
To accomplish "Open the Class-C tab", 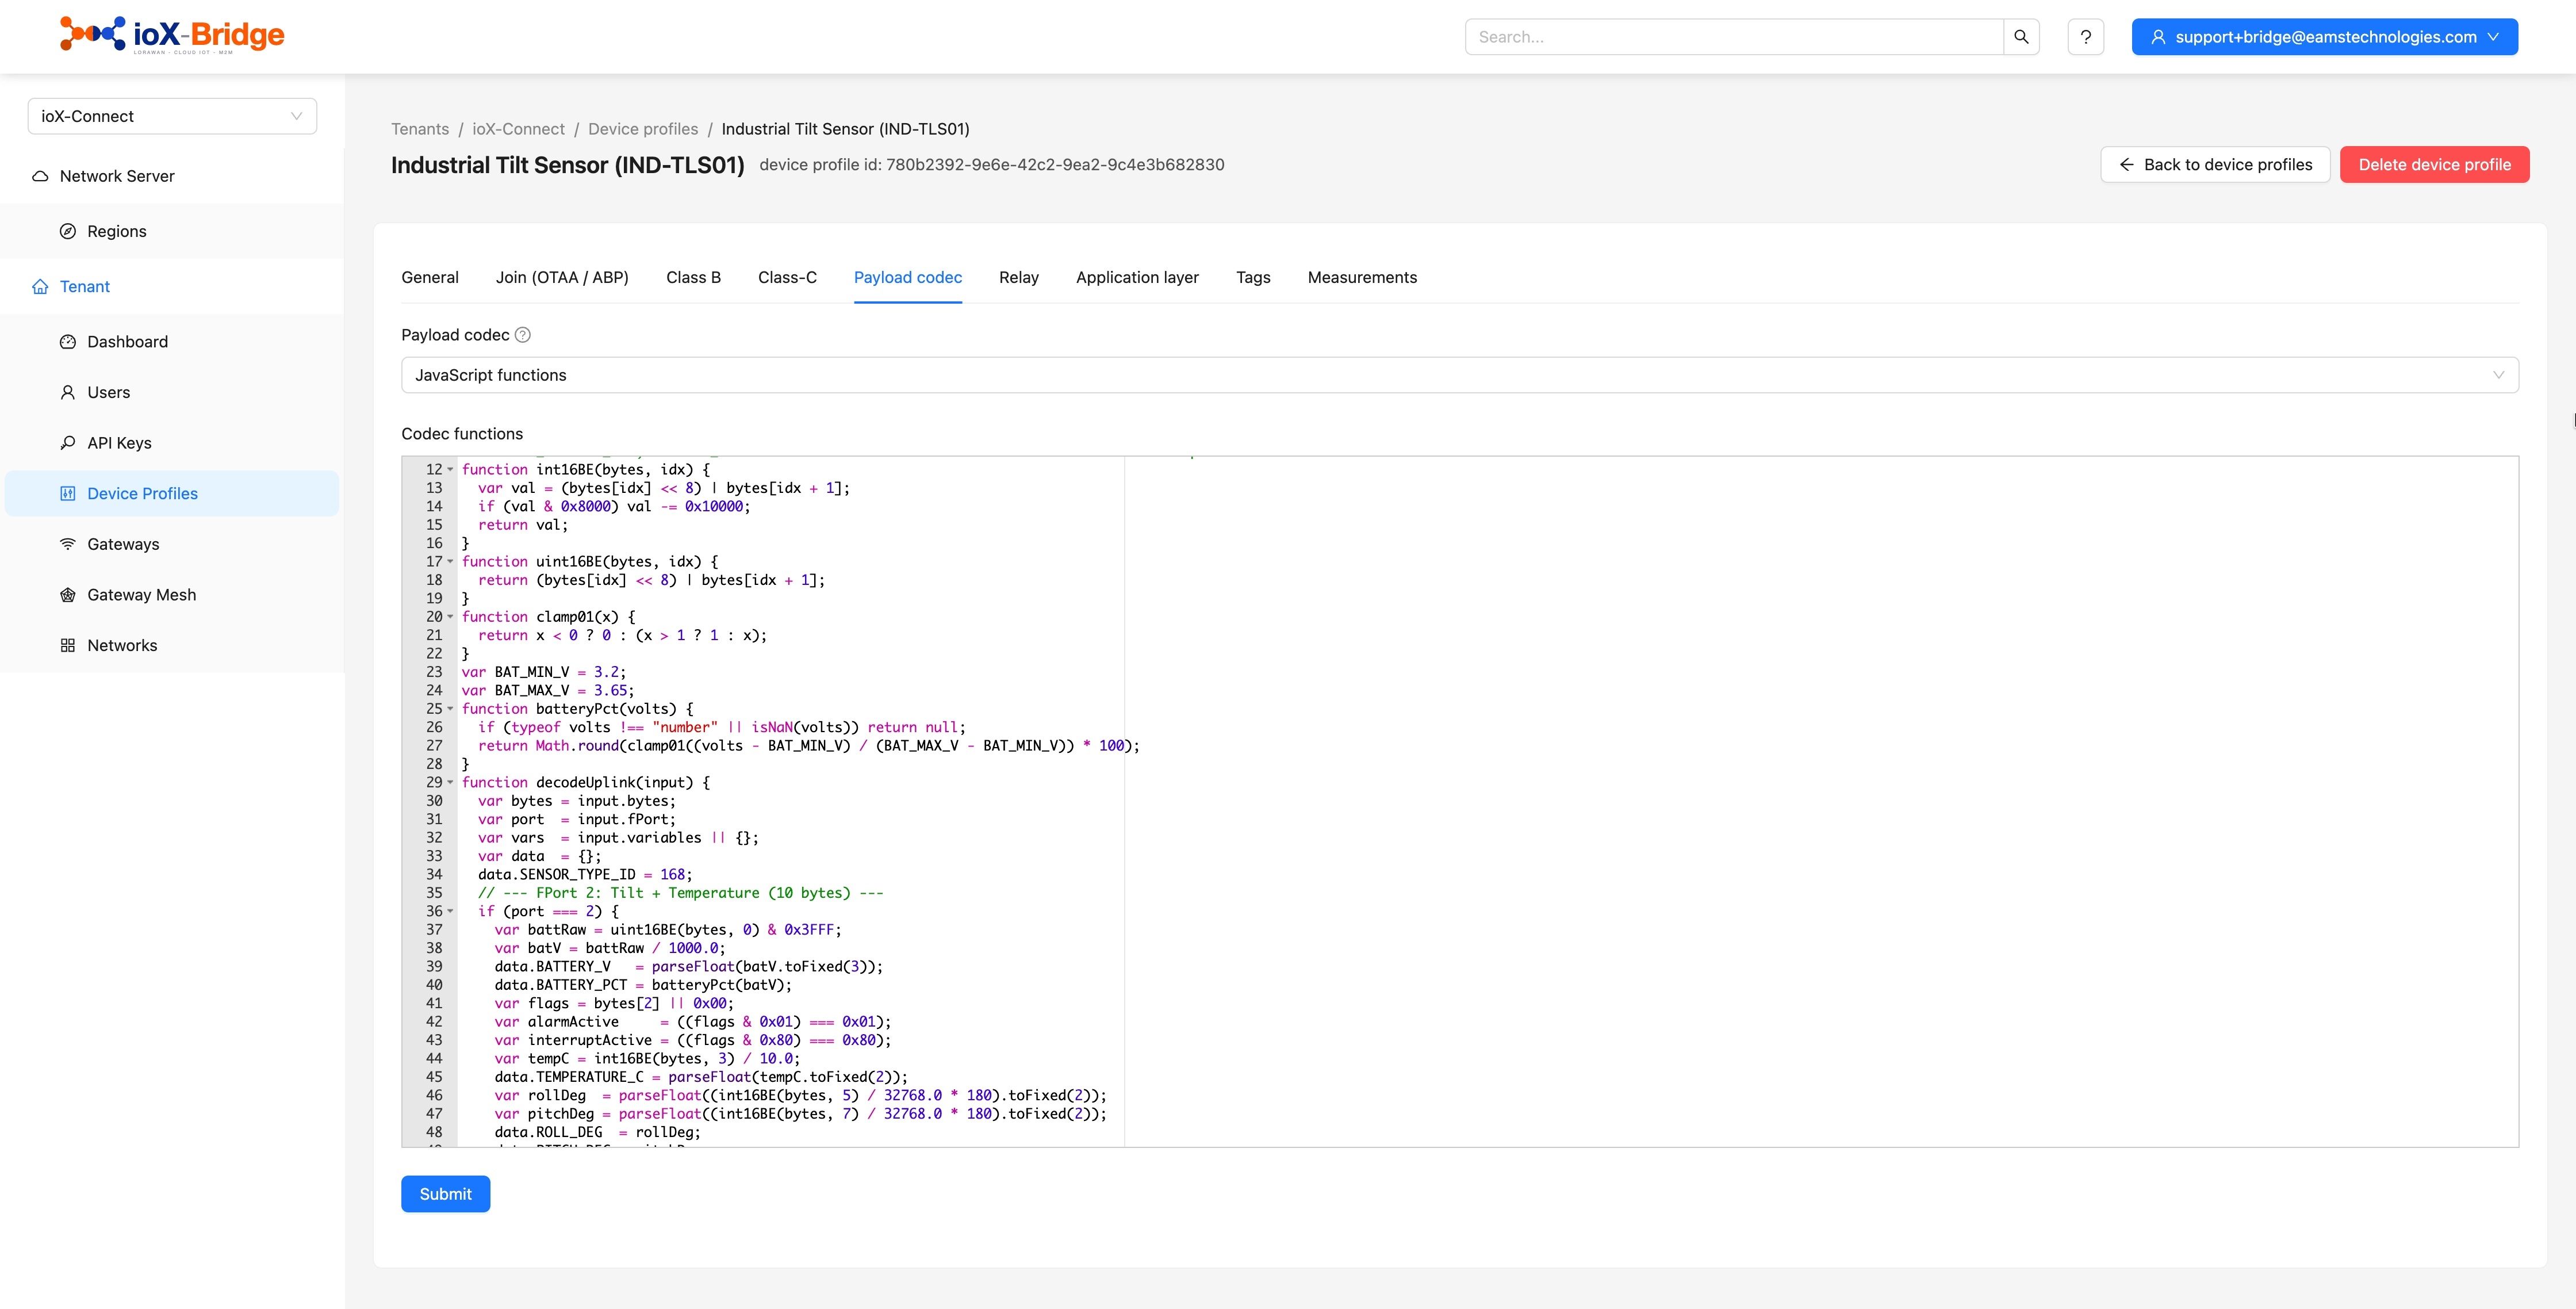I will click(787, 278).
